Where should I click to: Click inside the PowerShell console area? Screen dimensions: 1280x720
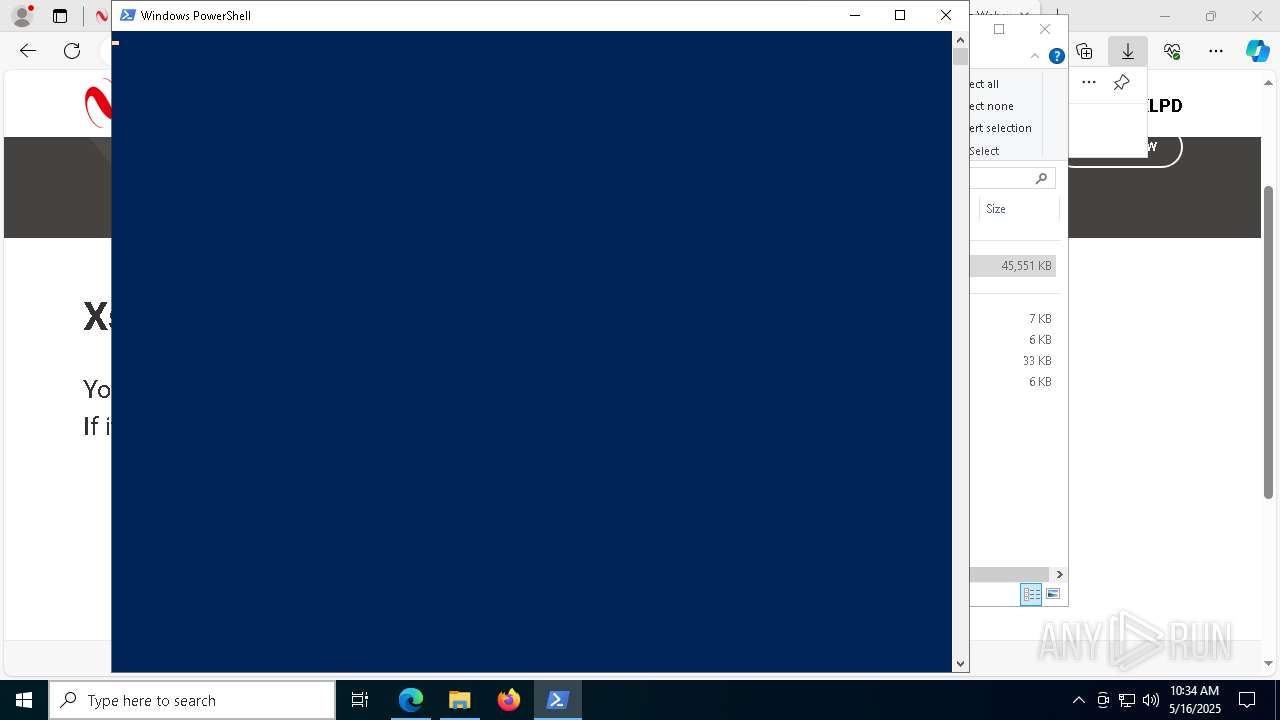[x=531, y=351]
